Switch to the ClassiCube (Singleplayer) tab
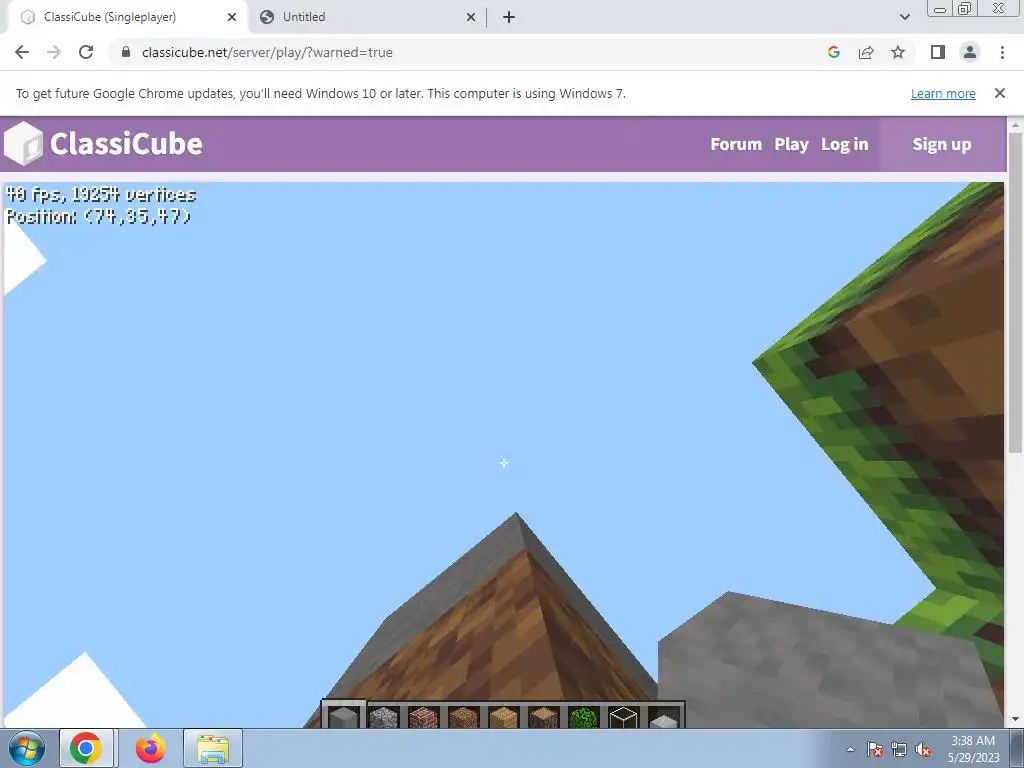 point(127,17)
